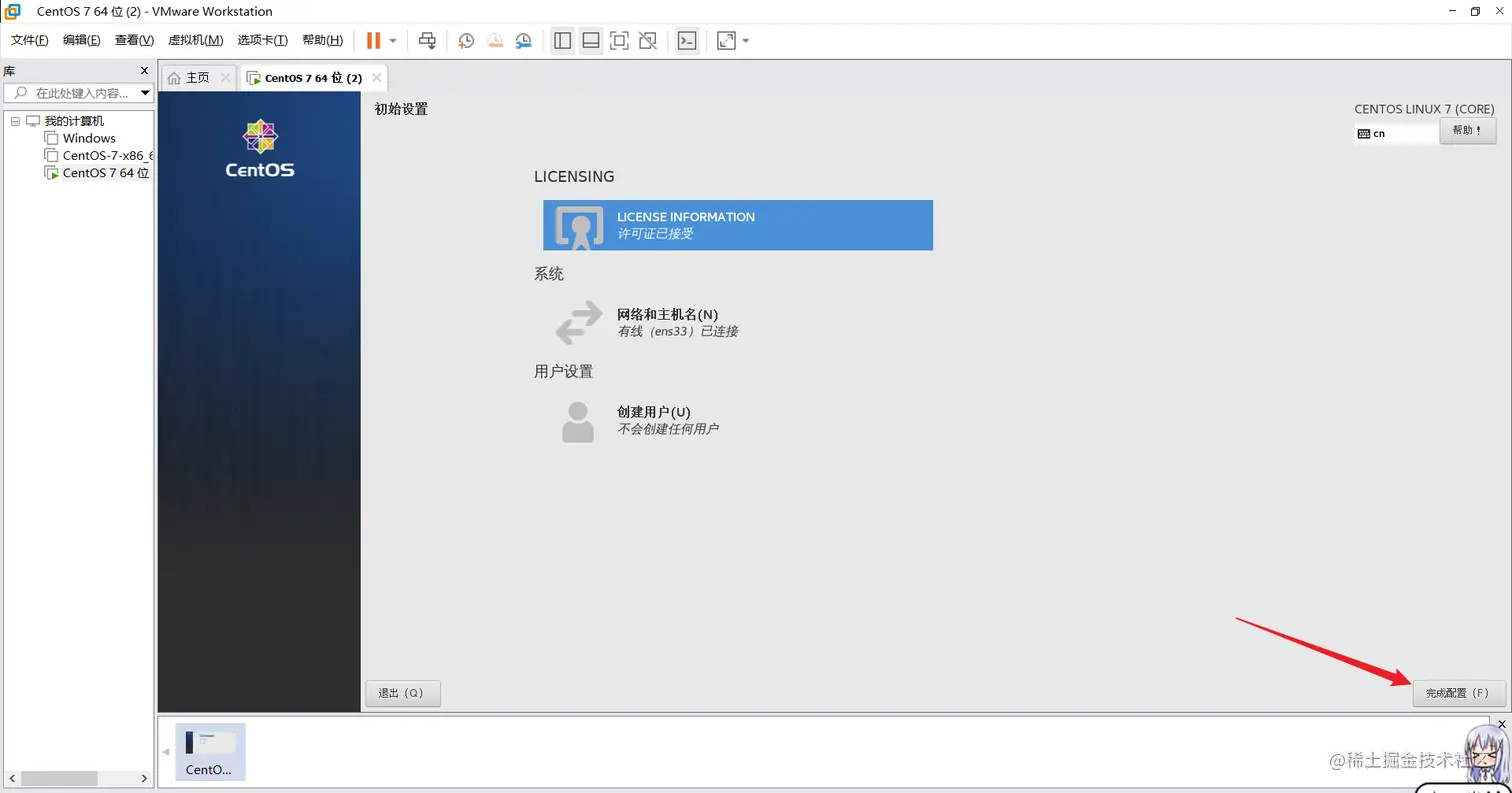Open the 帮助(H) menu
1512x793 pixels.
coord(322,40)
